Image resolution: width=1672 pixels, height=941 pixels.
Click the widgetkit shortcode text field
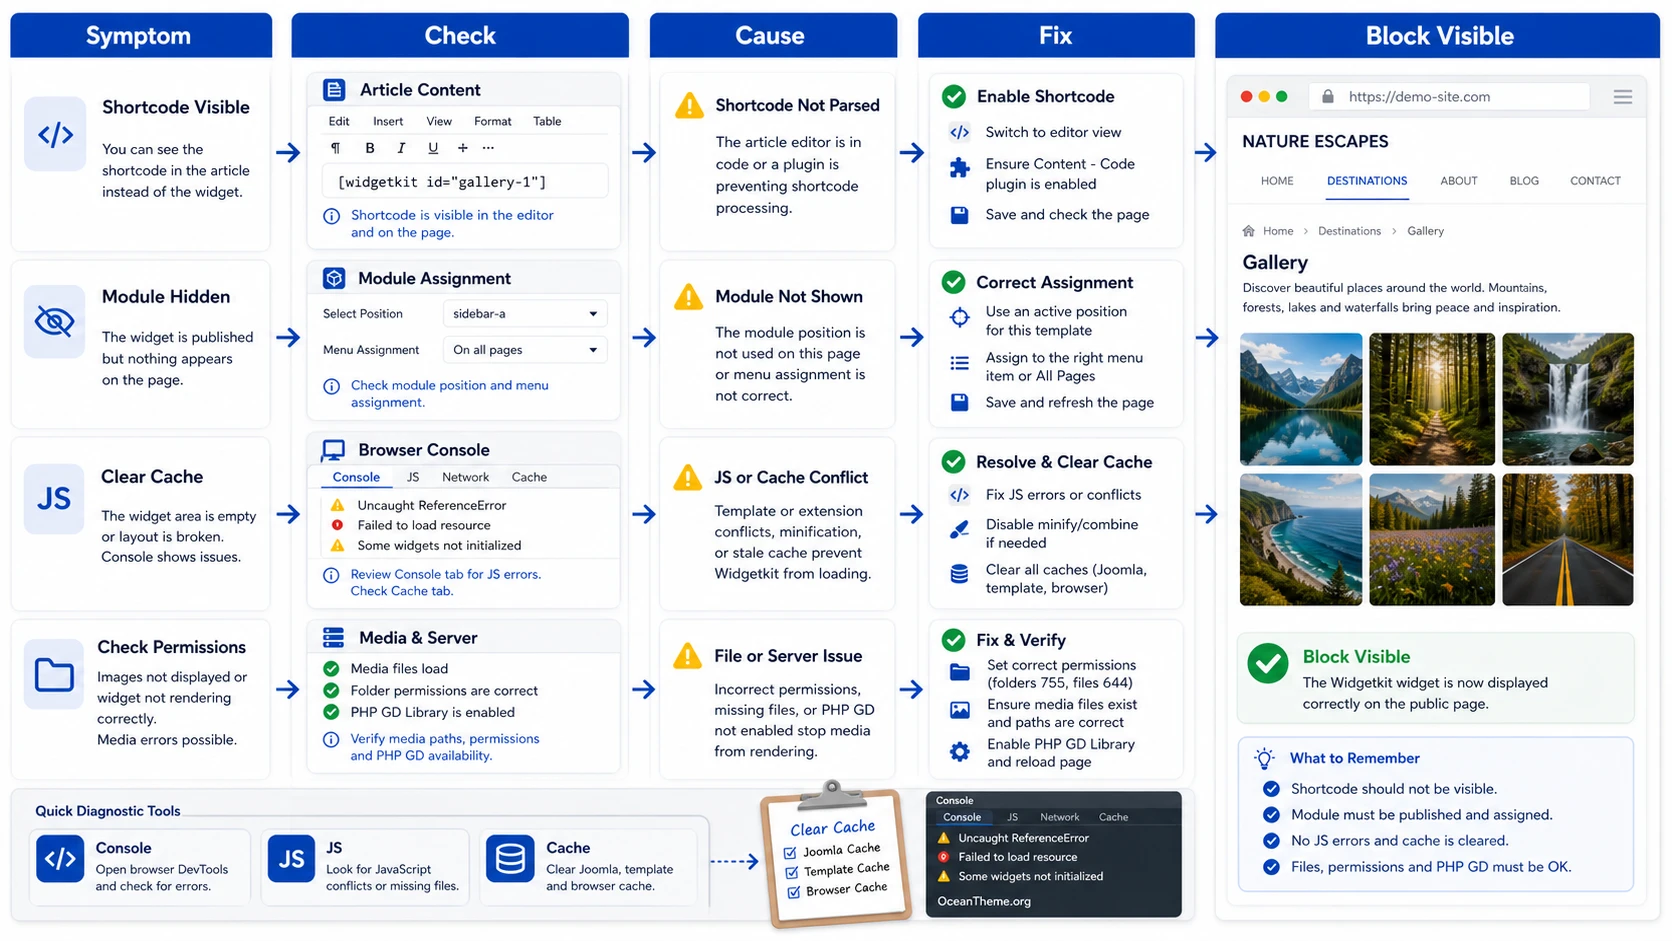click(x=464, y=182)
